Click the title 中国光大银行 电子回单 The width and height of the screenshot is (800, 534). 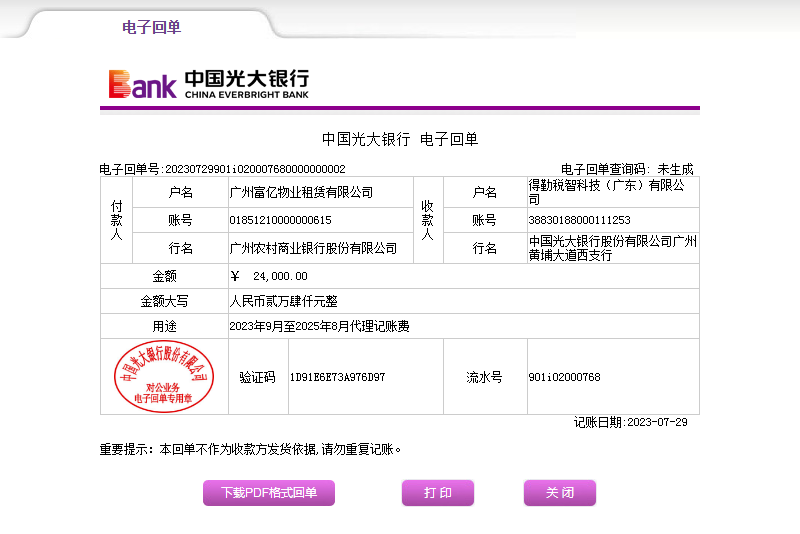point(399,139)
